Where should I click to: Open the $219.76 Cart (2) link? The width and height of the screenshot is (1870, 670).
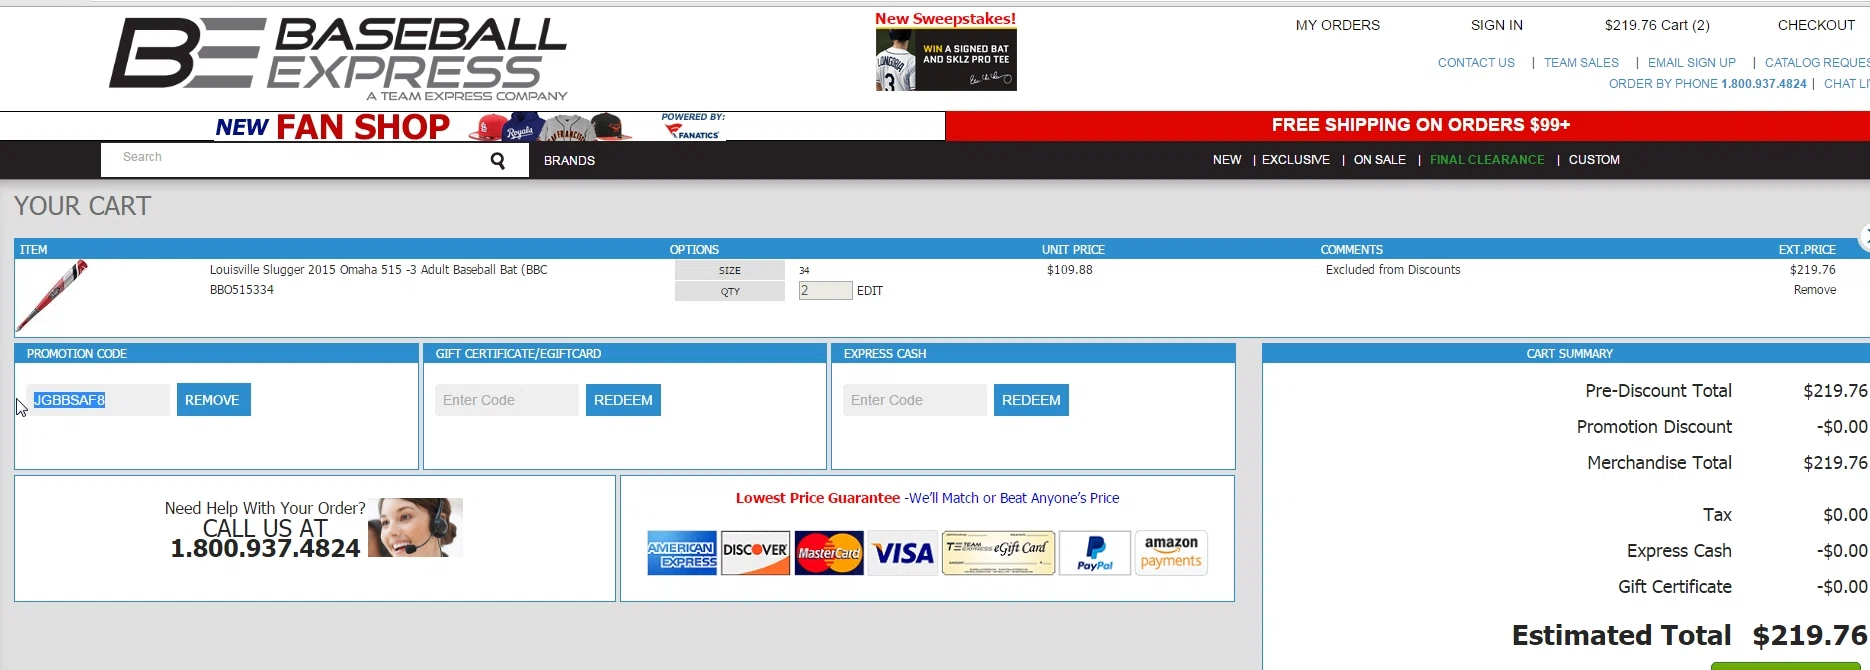click(x=1657, y=25)
